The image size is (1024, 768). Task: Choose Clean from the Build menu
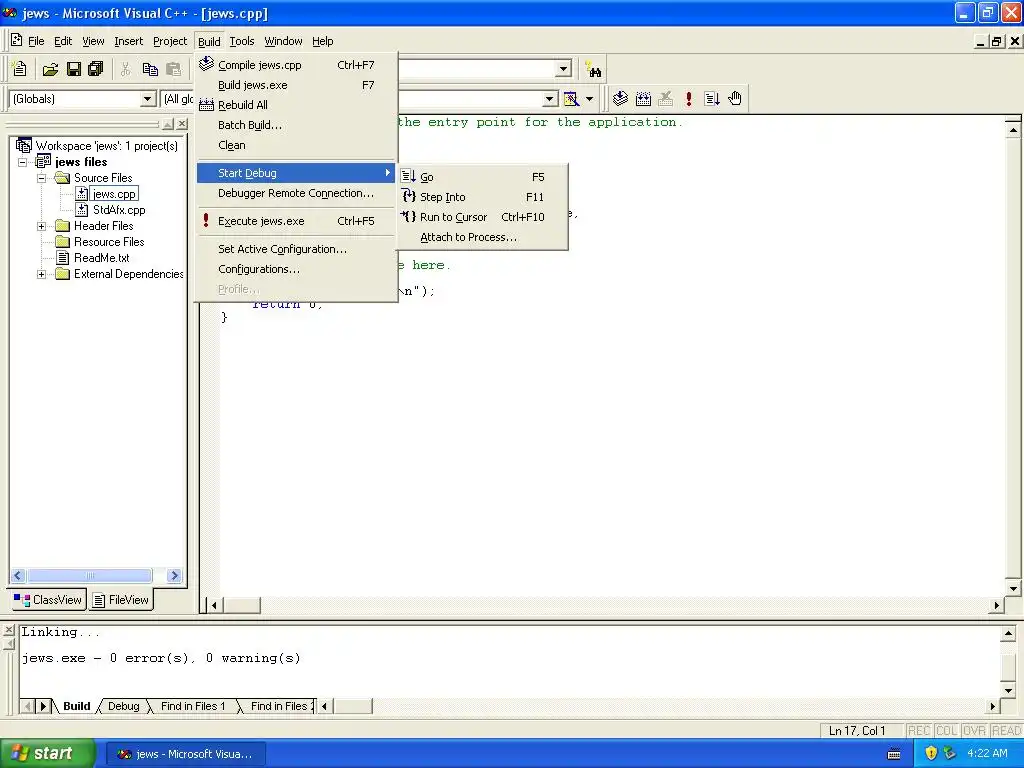click(296, 145)
